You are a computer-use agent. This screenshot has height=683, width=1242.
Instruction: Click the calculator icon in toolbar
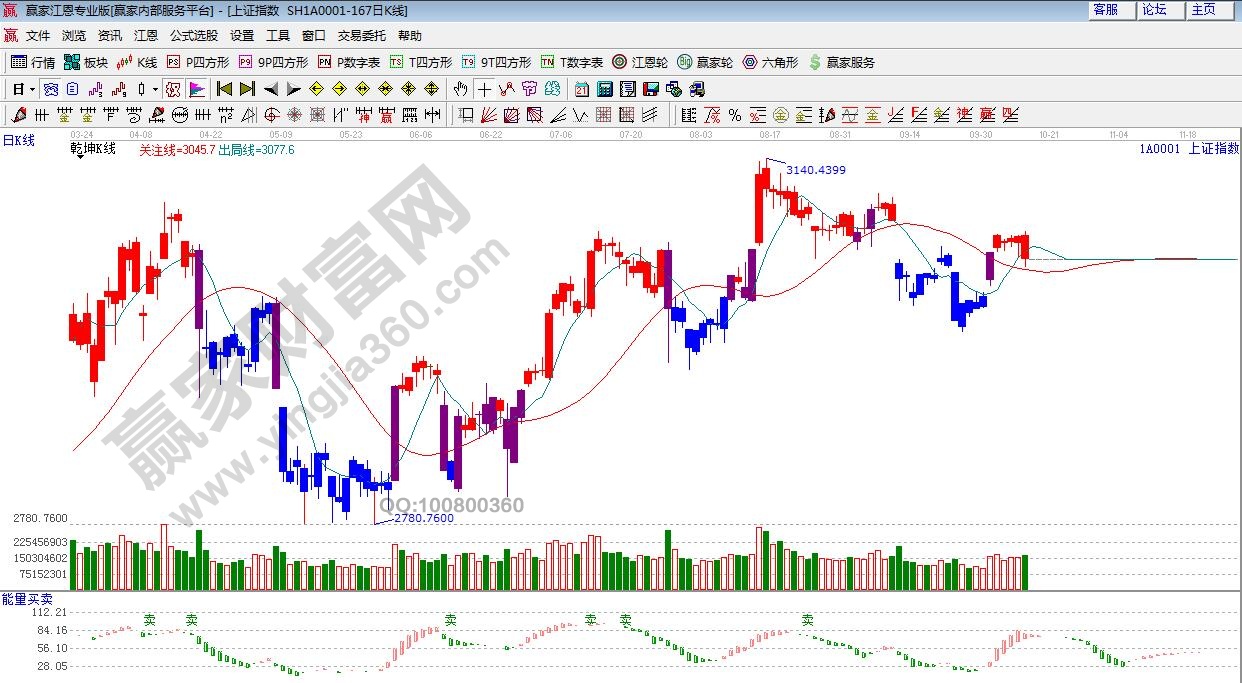tap(604, 89)
